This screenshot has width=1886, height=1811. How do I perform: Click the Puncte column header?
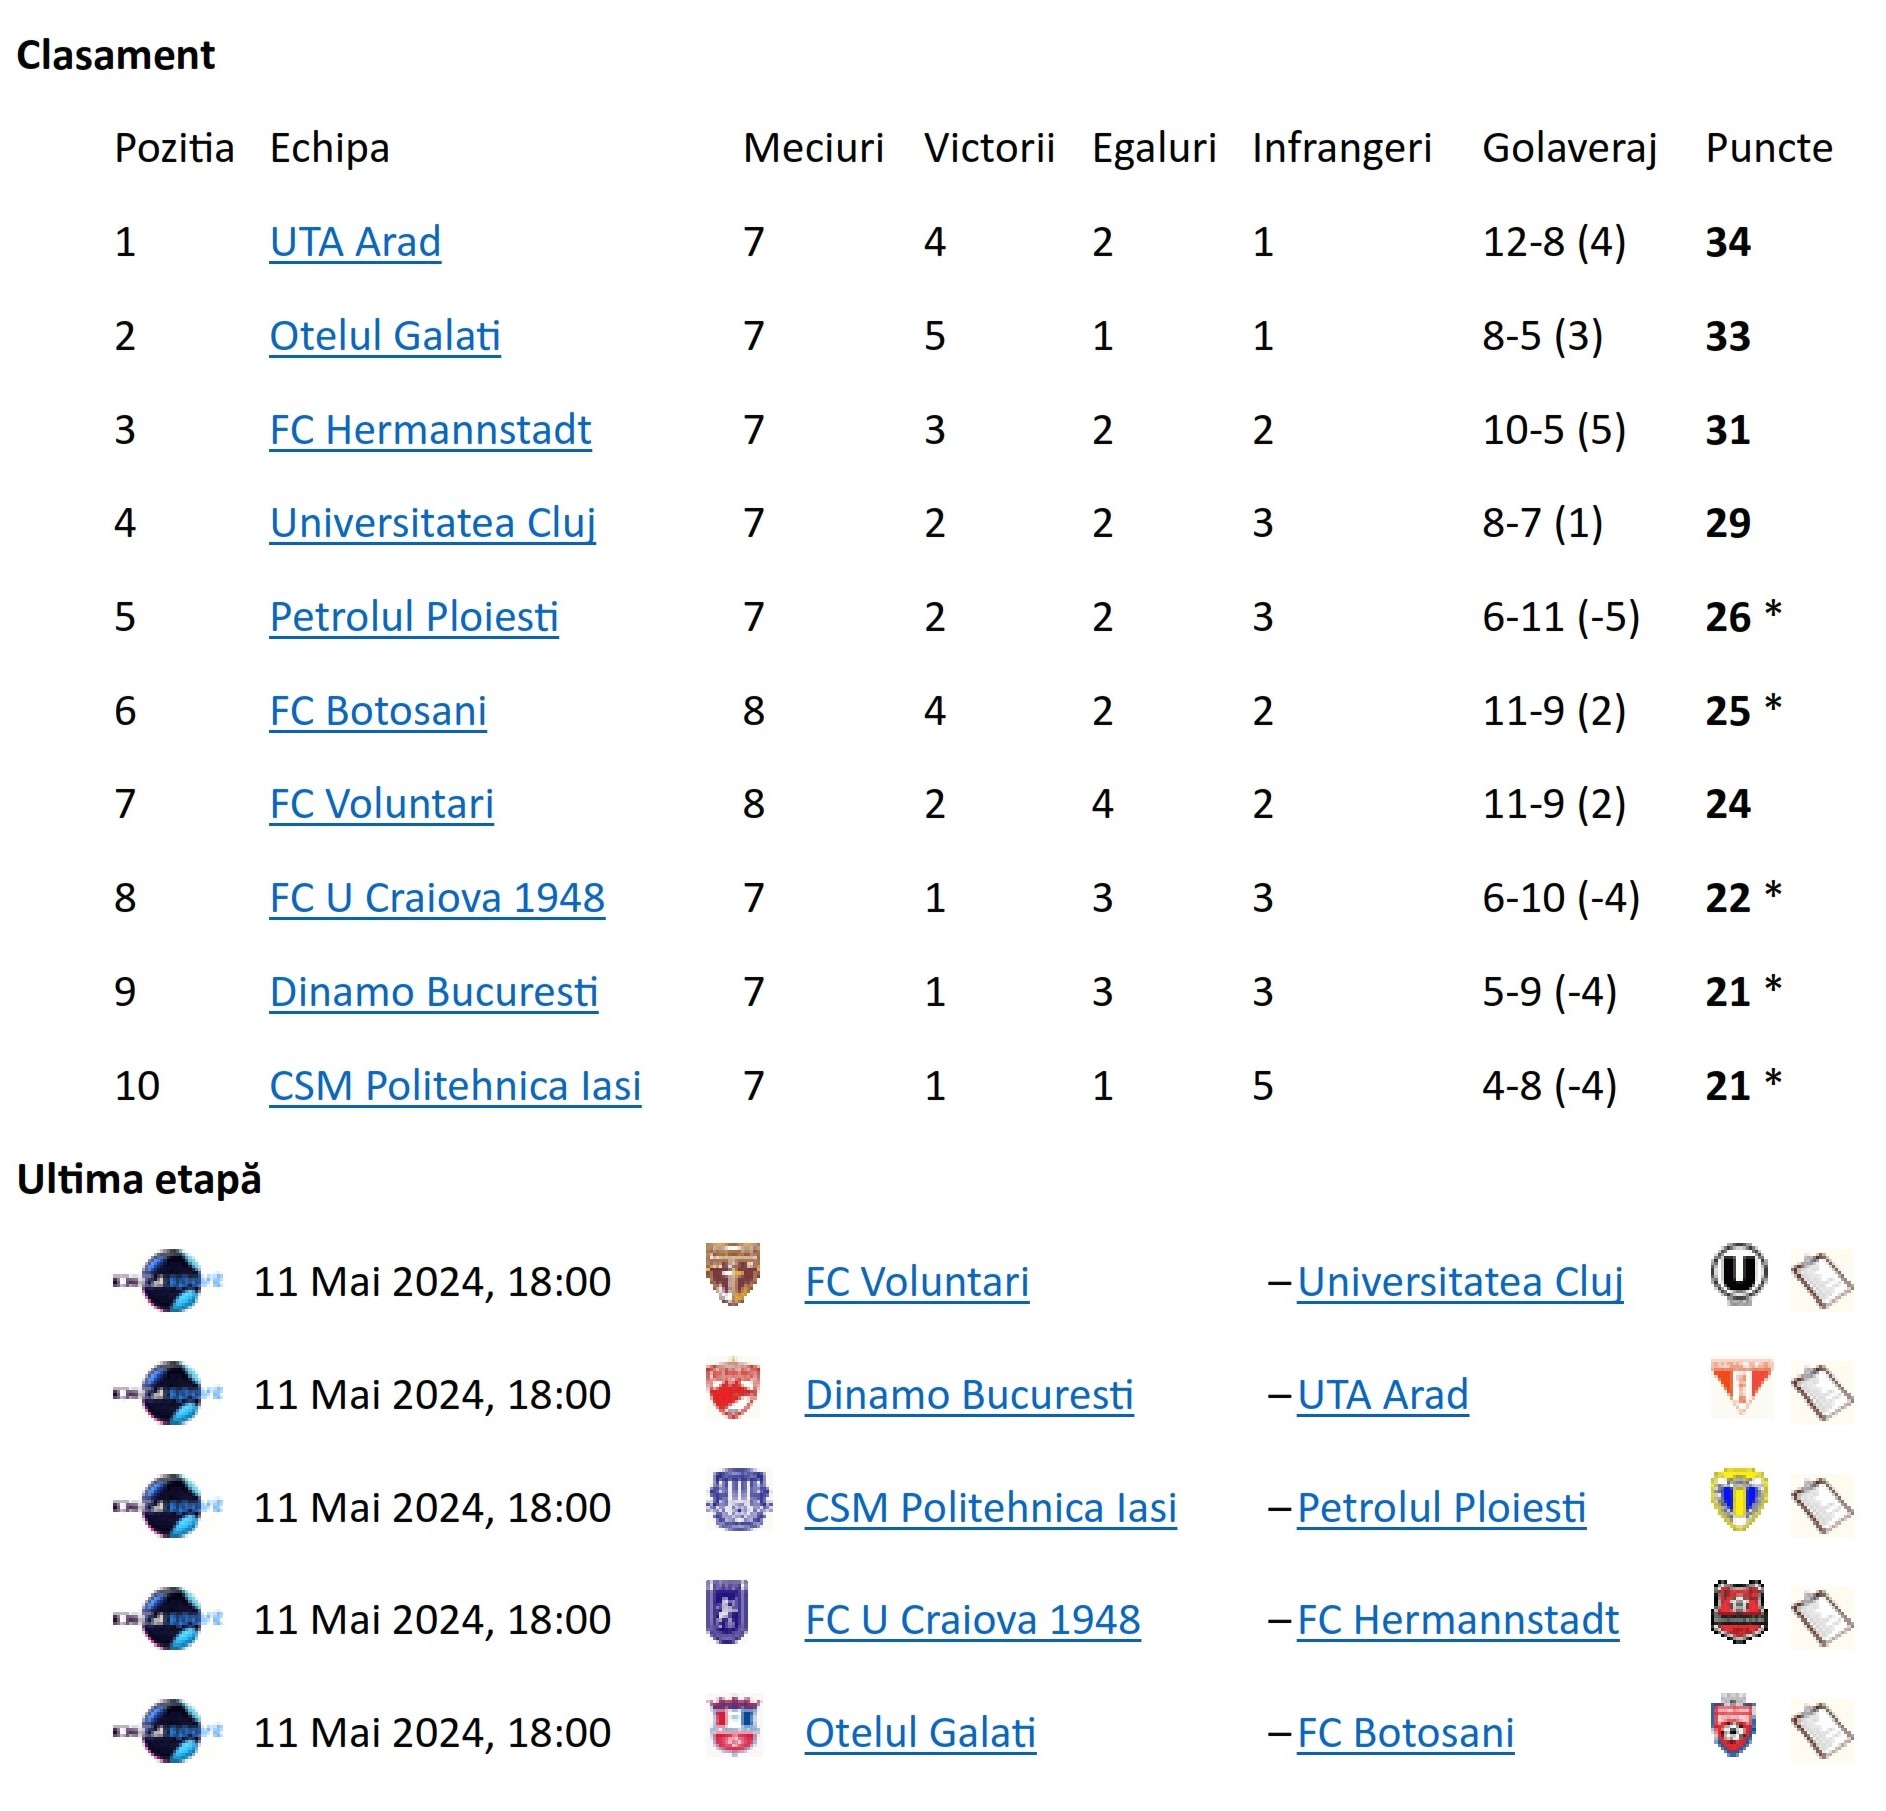pos(1768,148)
